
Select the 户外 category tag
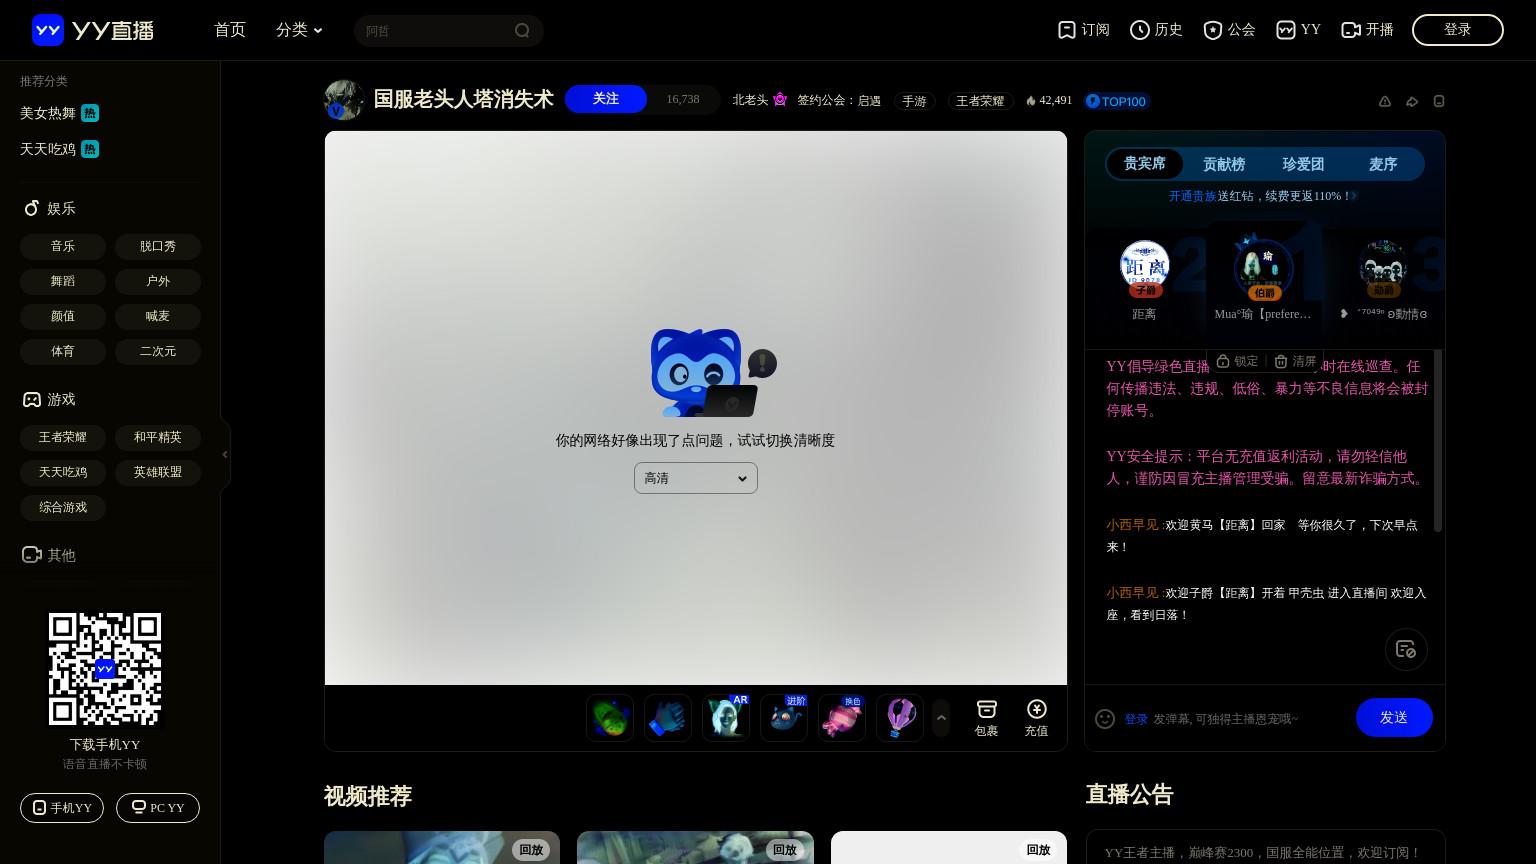158,281
